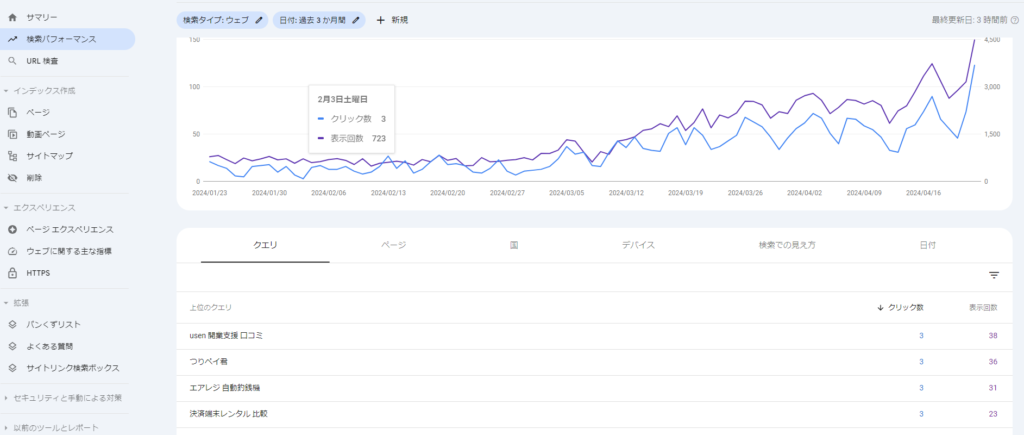
Task: Switch to the 国 tab
Action: 515,246
